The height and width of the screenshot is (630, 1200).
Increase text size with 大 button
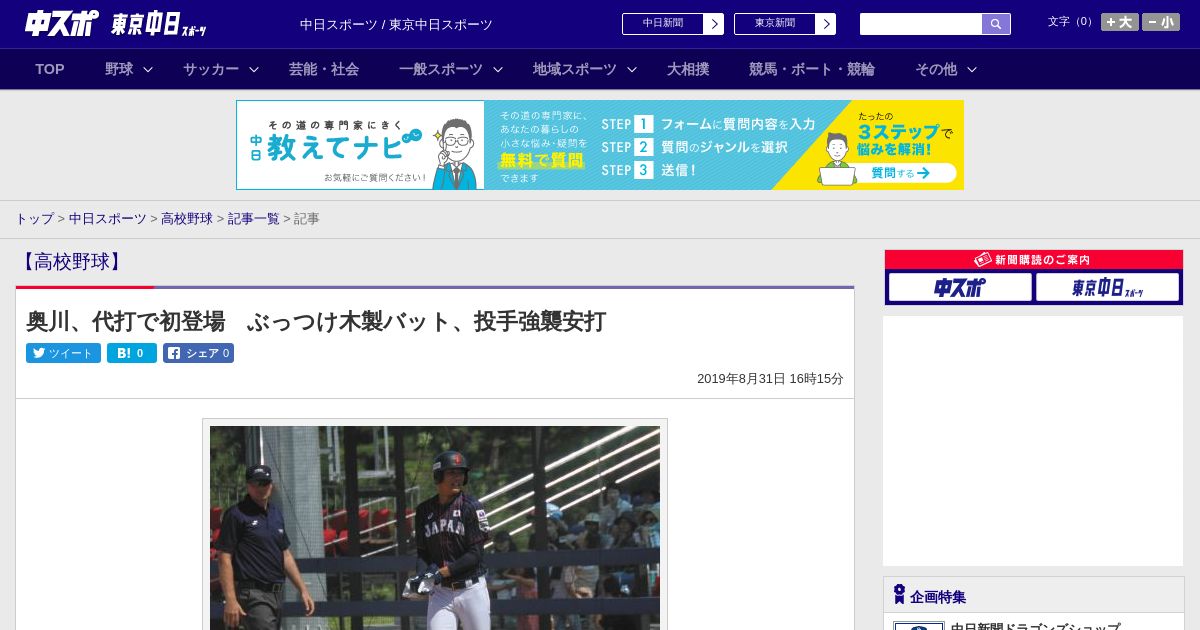click(1119, 22)
